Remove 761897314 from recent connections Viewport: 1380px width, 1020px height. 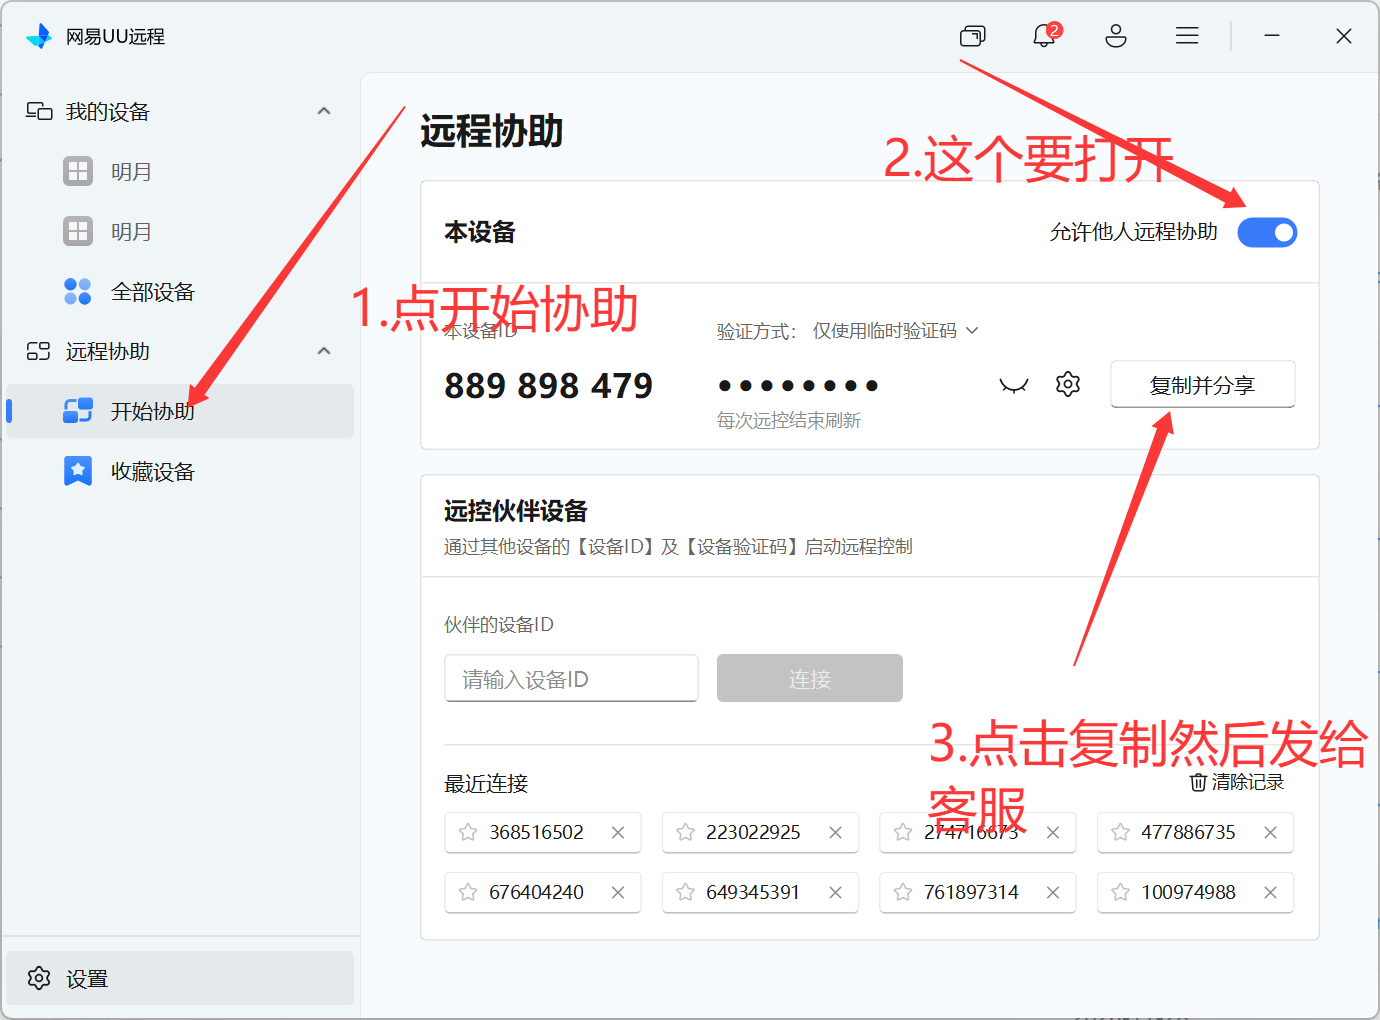click(x=1053, y=892)
